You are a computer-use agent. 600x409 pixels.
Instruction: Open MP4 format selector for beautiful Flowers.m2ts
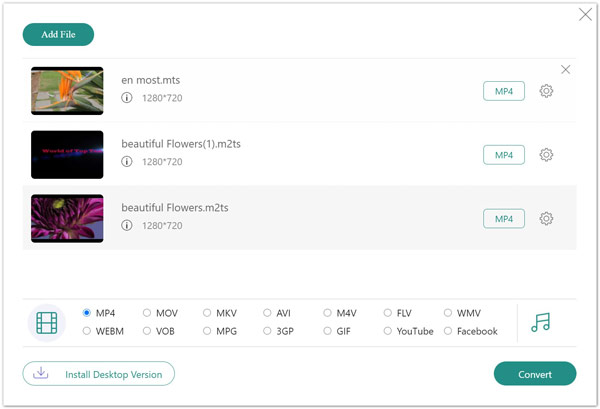pos(503,218)
